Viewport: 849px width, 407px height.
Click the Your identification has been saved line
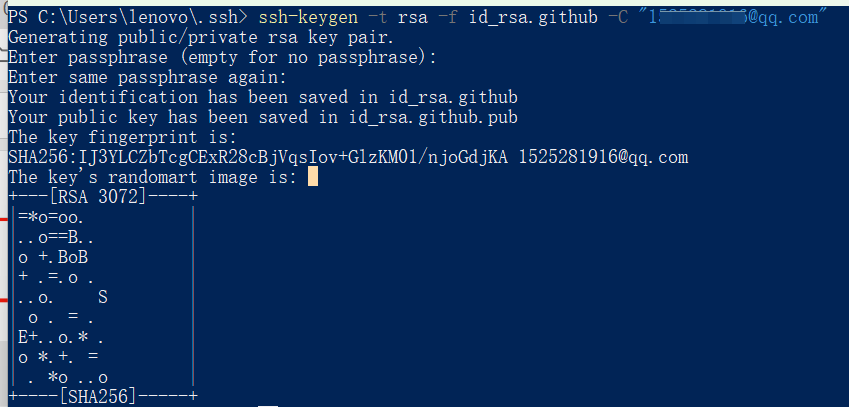tap(263, 97)
